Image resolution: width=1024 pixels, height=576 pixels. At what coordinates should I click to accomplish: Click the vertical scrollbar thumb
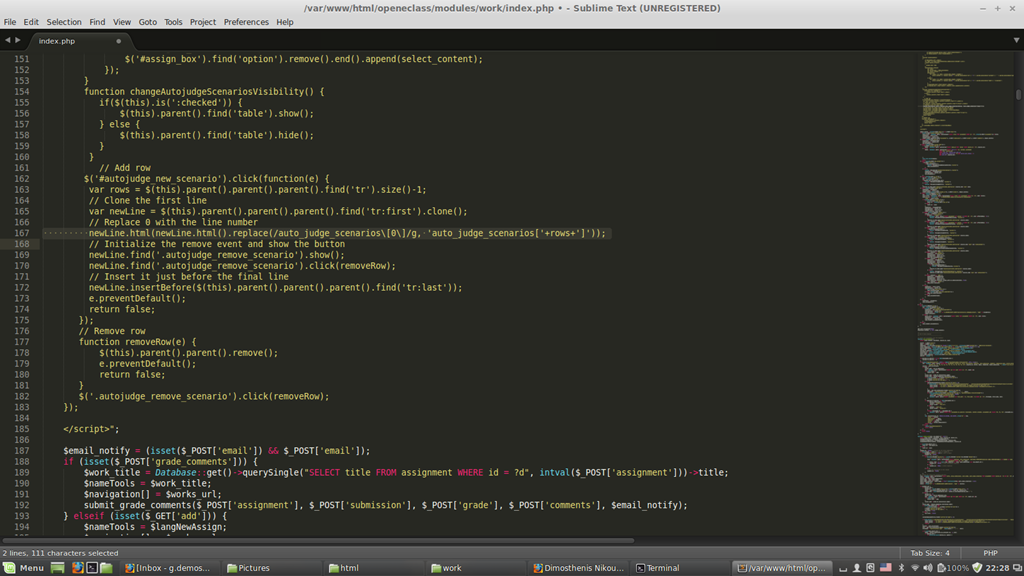point(1018,95)
